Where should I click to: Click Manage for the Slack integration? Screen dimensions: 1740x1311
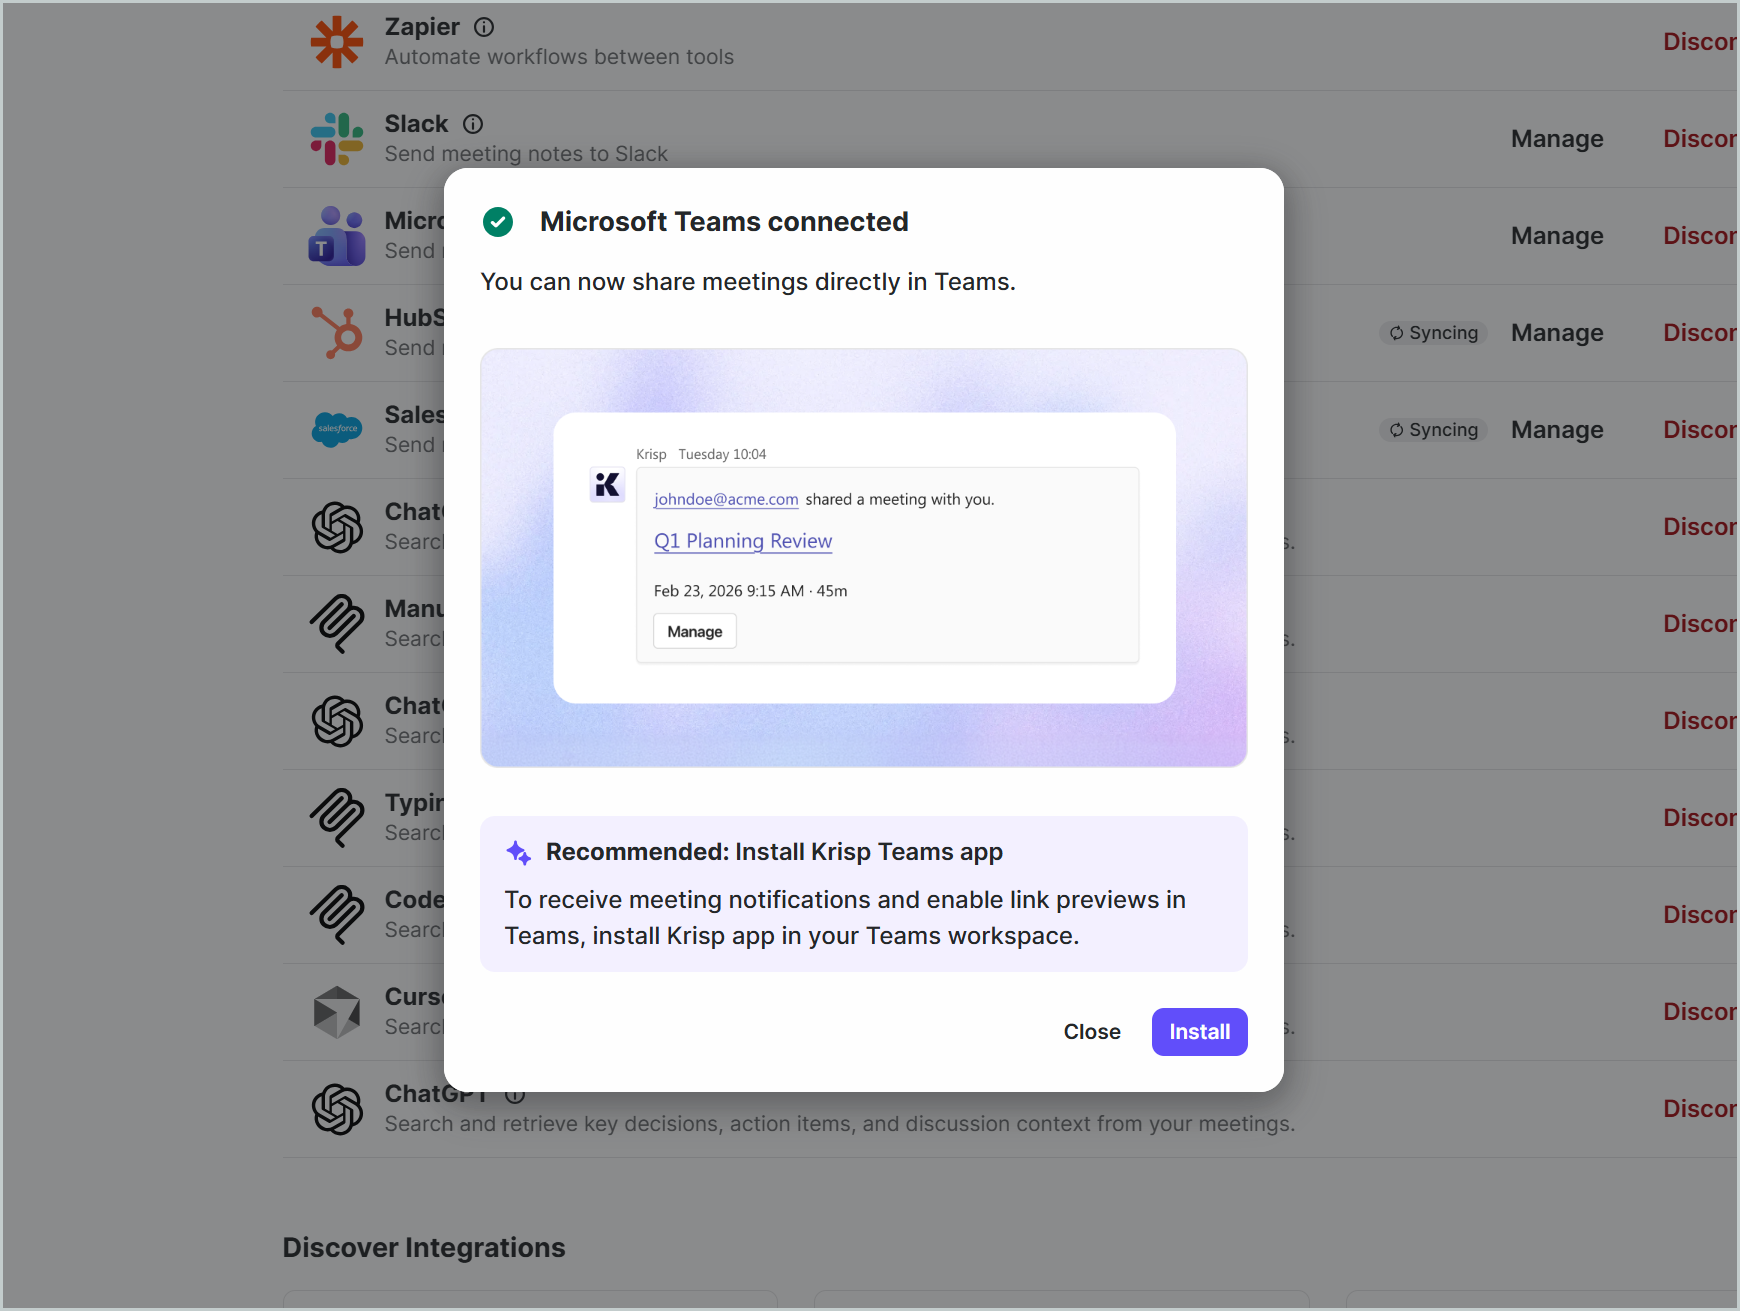pyautogui.click(x=1556, y=139)
